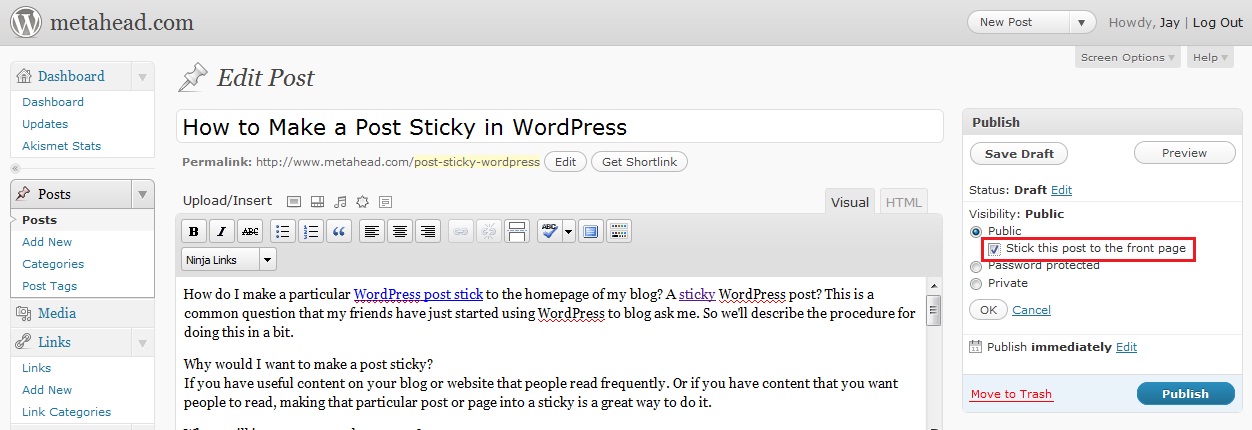Viewport: 1252px width, 430px height.
Task: Click the Posts pushpin menu icon
Action: [x=23, y=194]
